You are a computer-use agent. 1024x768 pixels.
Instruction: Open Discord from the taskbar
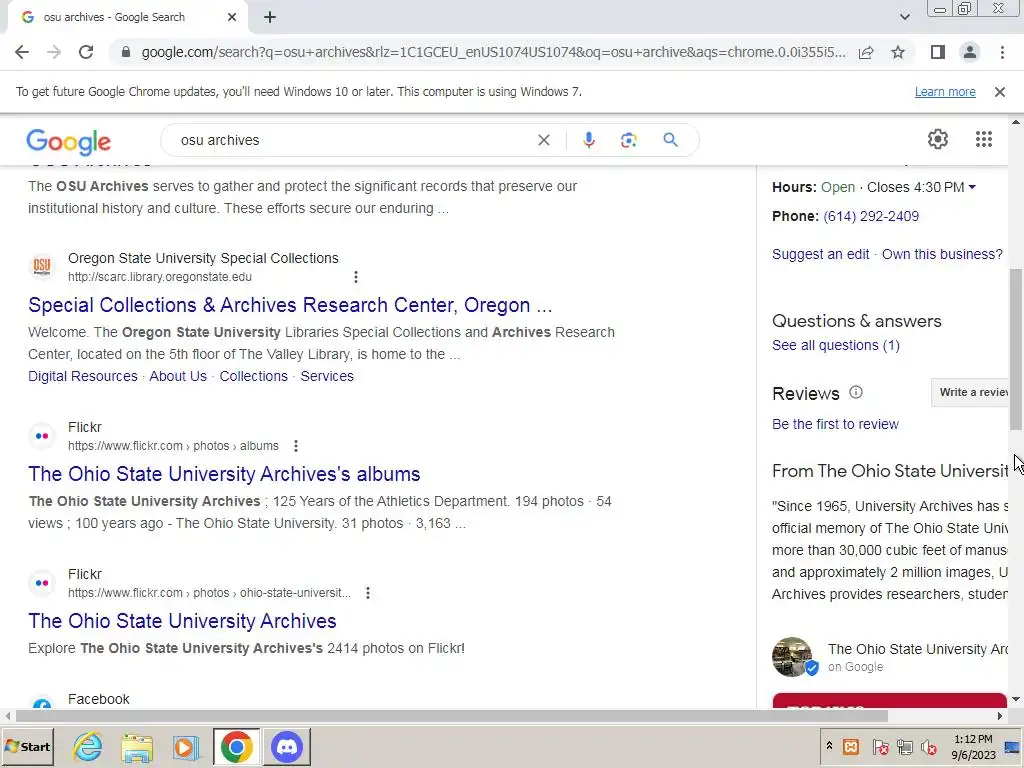tap(287, 747)
